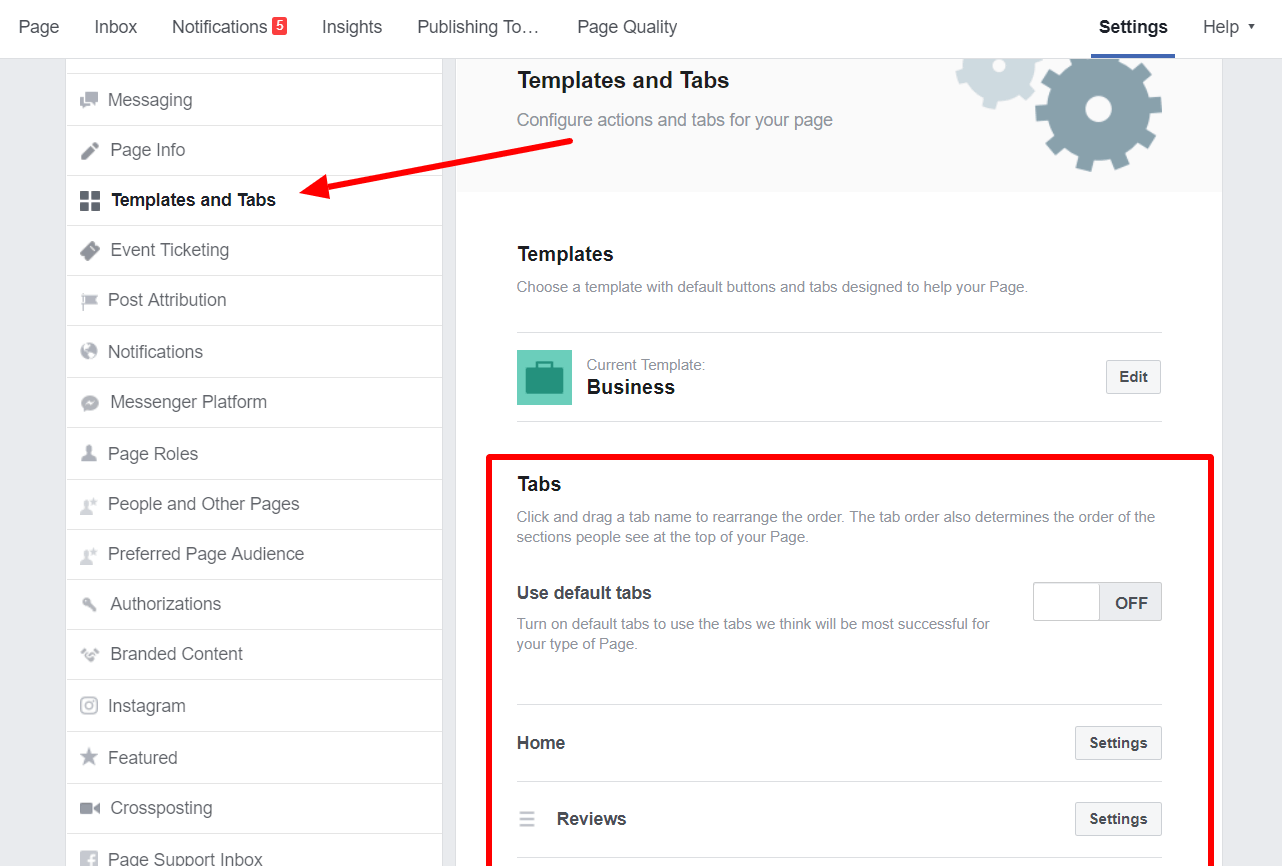Switch to the Insights tab

[352, 27]
